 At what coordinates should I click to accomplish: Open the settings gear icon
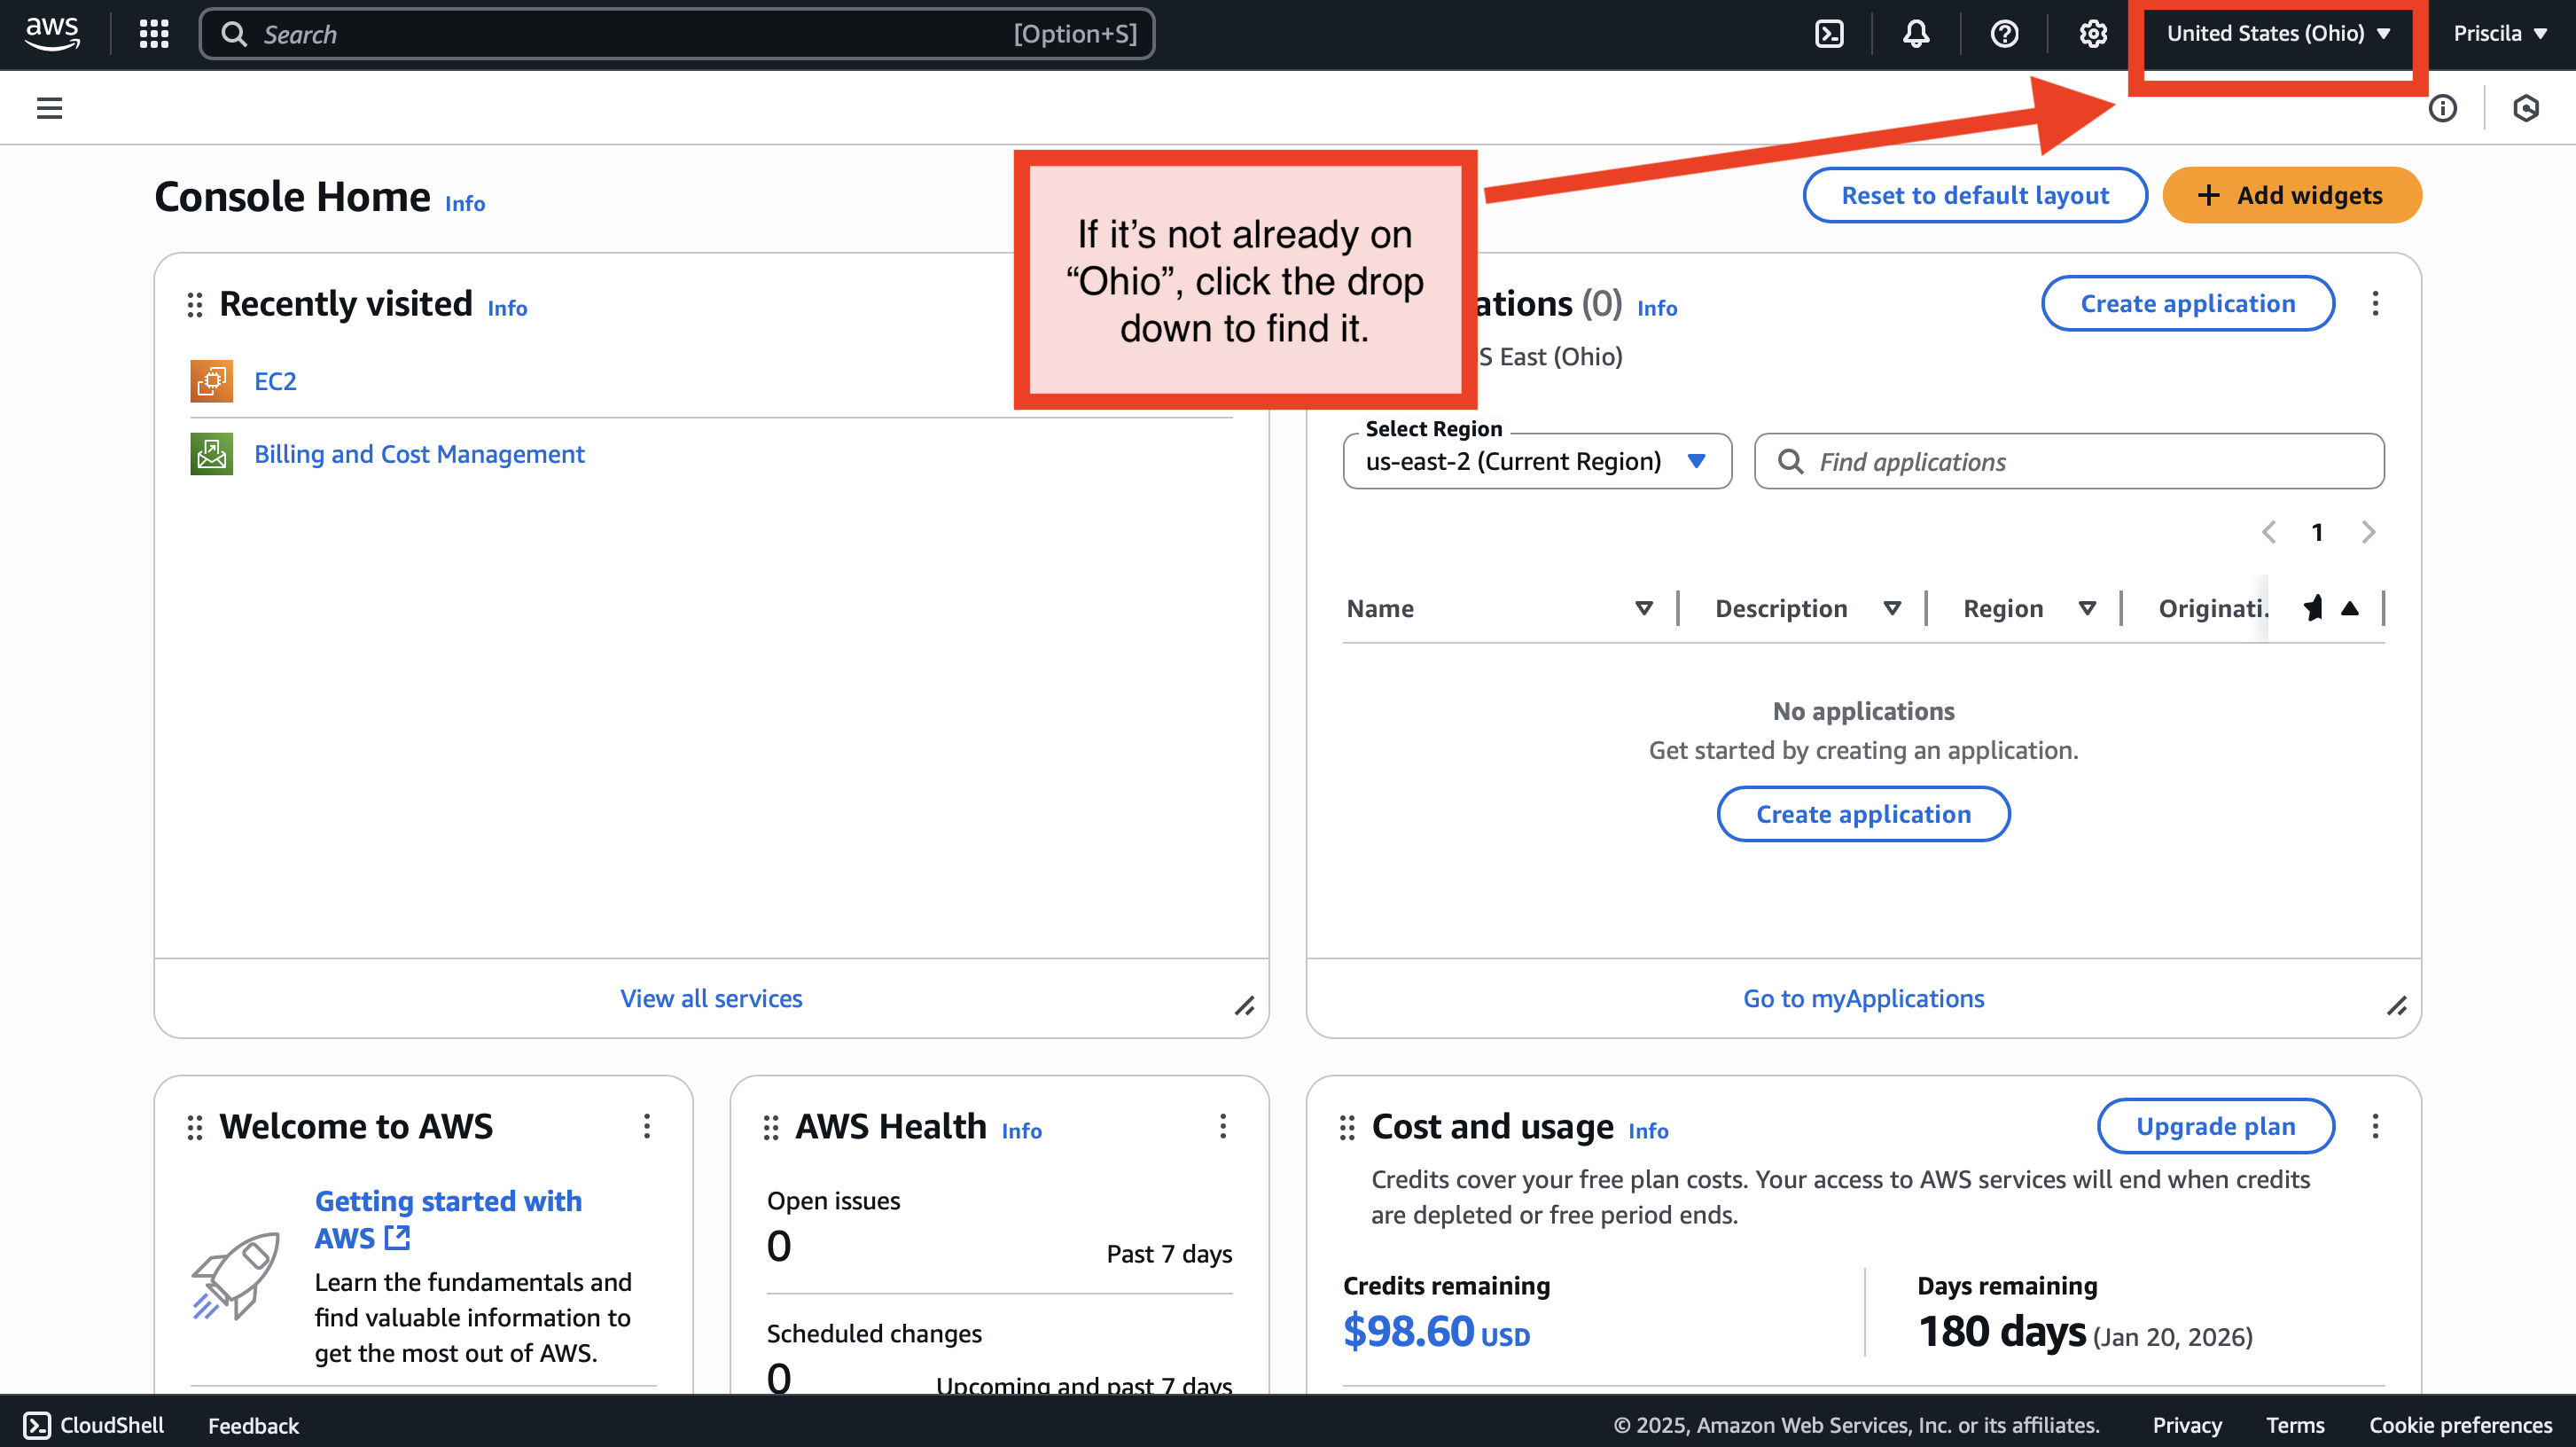[x=2093, y=34]
